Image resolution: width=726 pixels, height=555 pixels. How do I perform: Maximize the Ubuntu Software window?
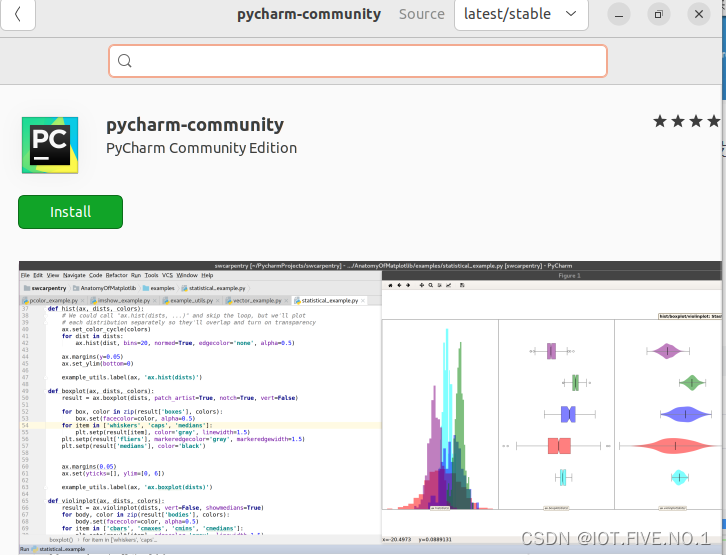[x=659, y=14]
